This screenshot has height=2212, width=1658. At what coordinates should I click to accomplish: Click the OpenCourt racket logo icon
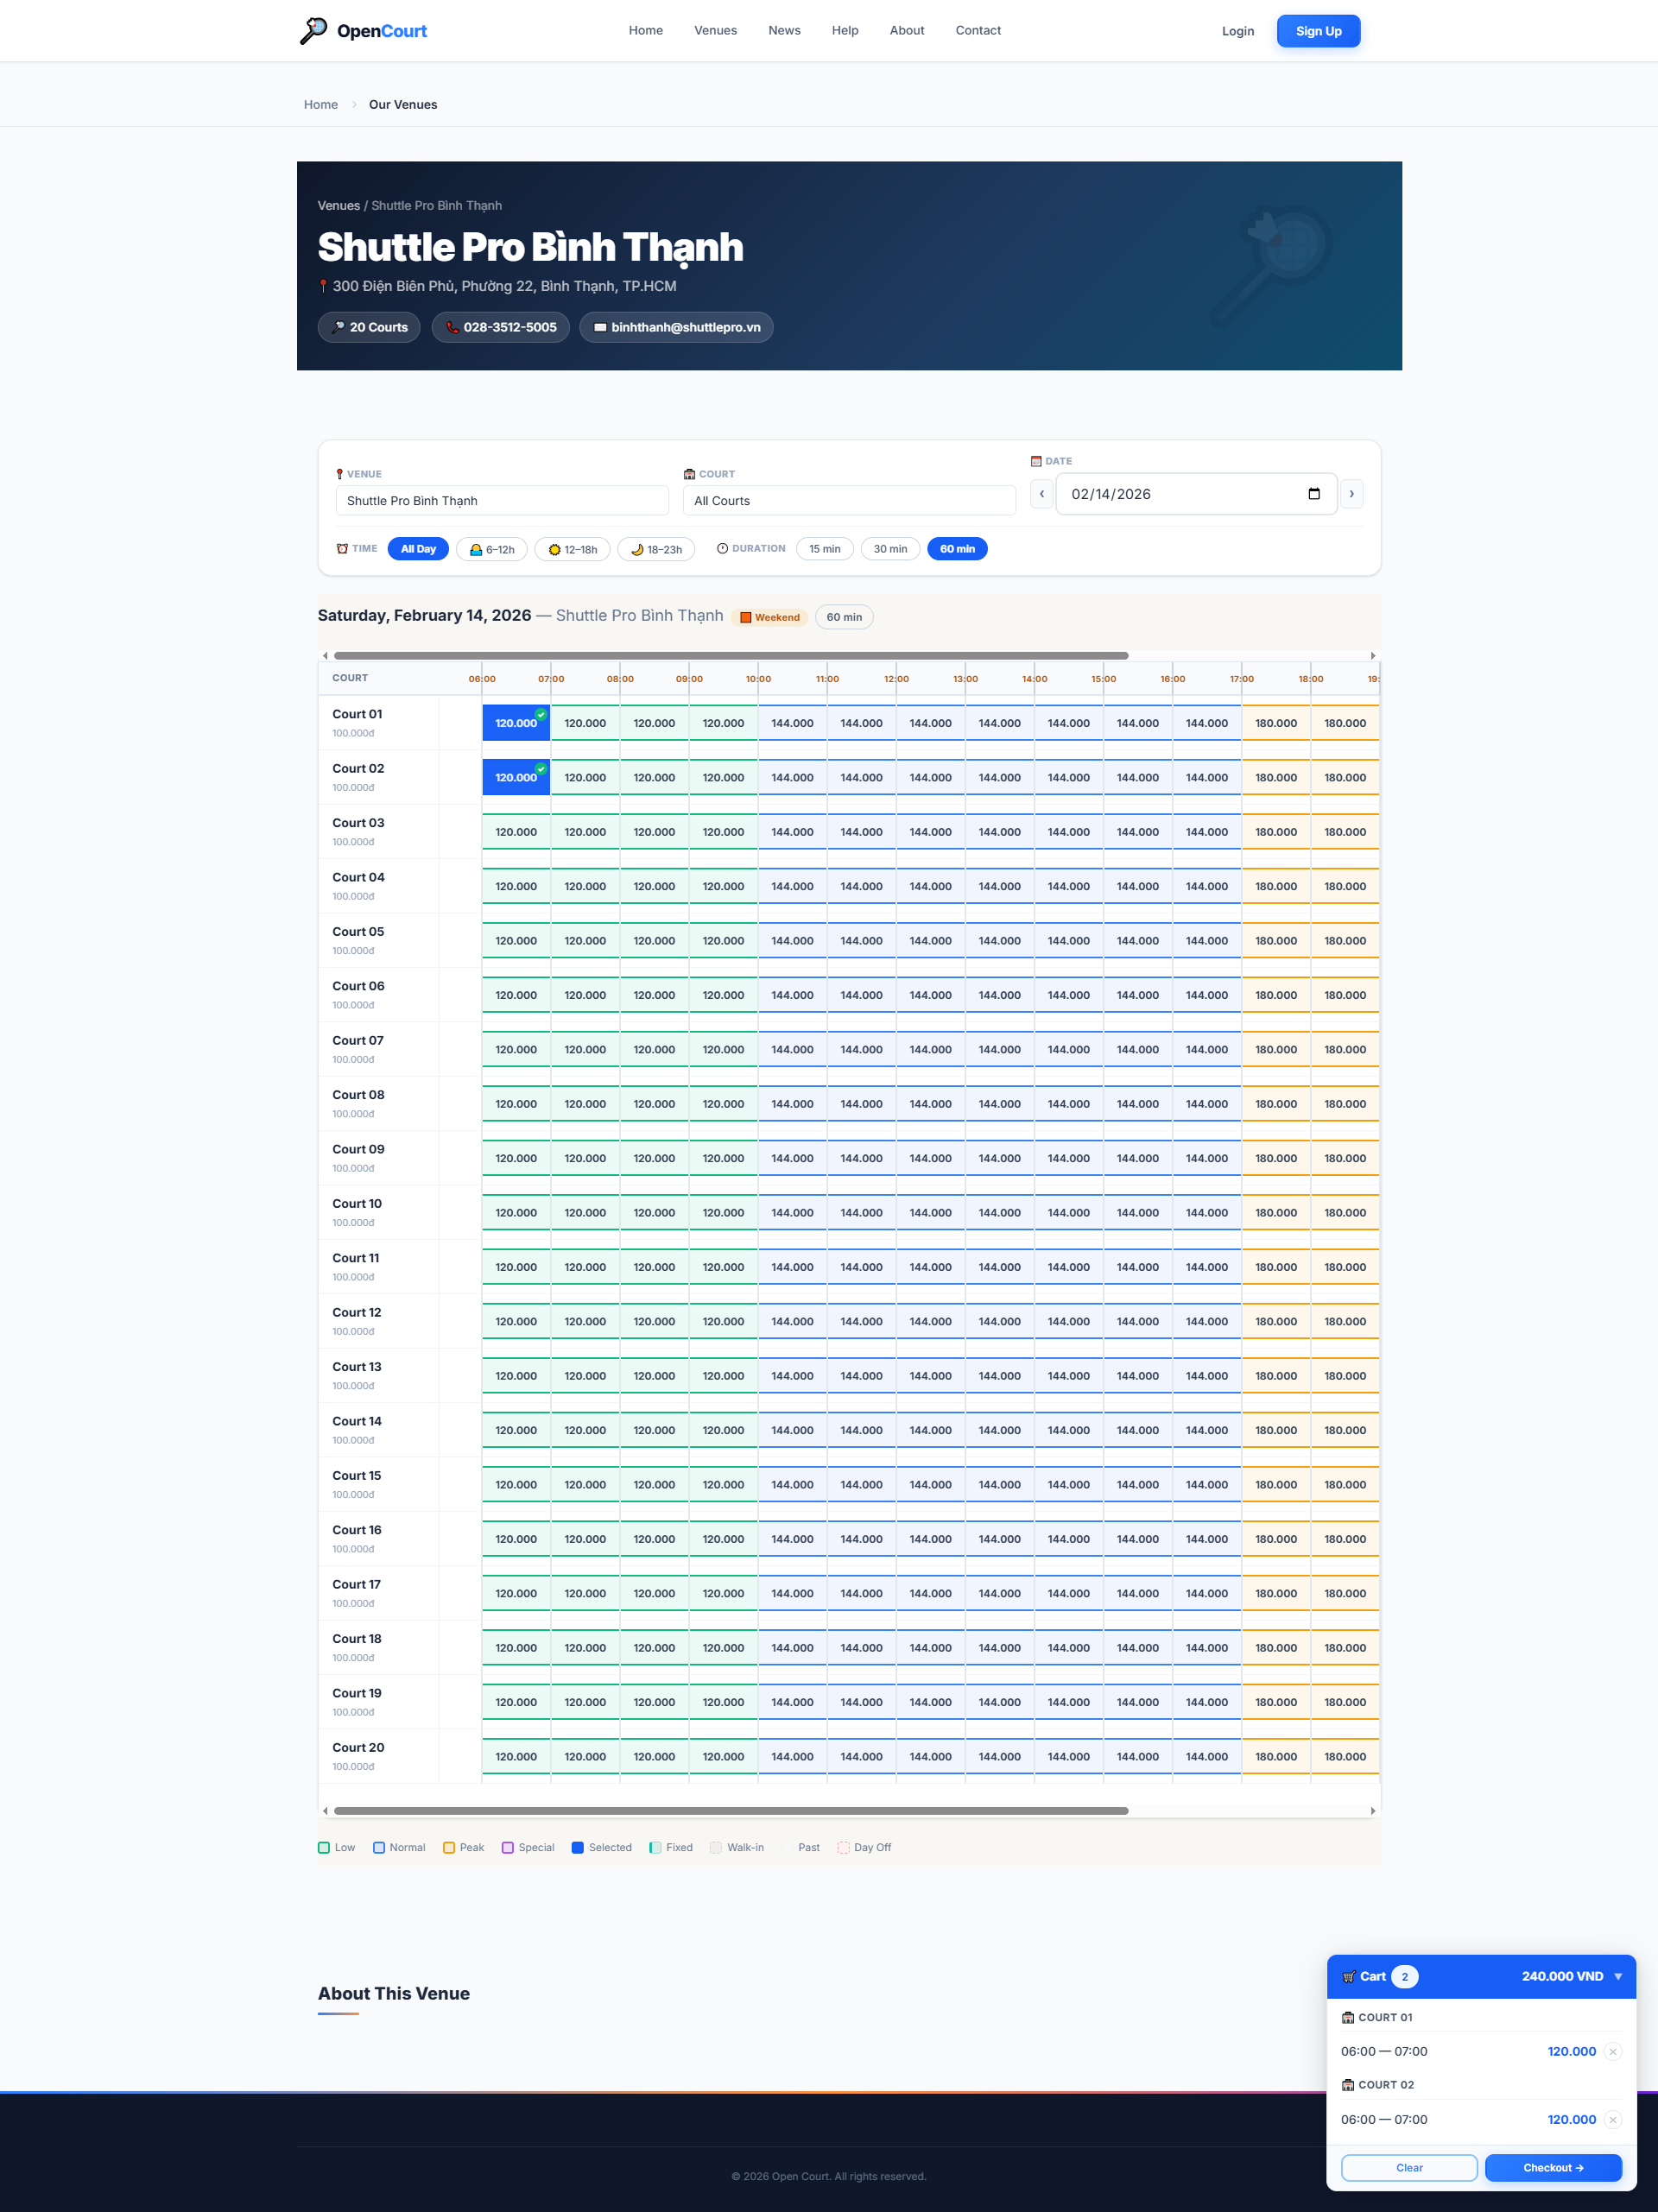click(313, 31)
